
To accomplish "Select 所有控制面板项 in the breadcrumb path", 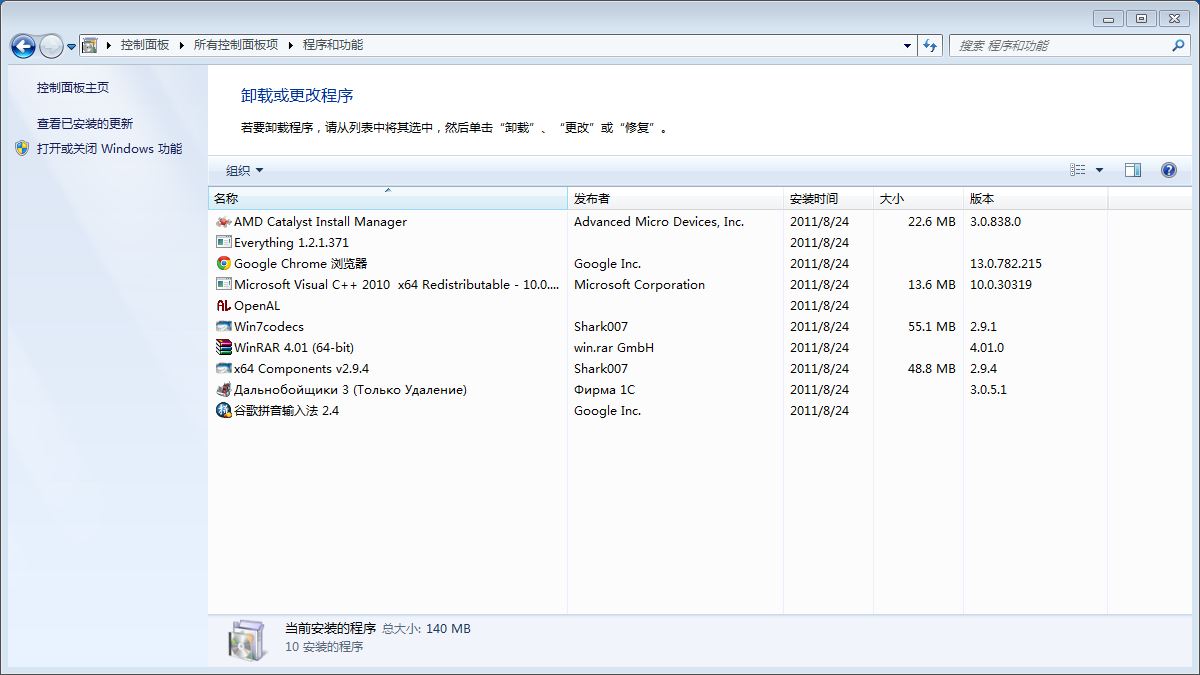I will pyautogui.click(x=235, y=45).
